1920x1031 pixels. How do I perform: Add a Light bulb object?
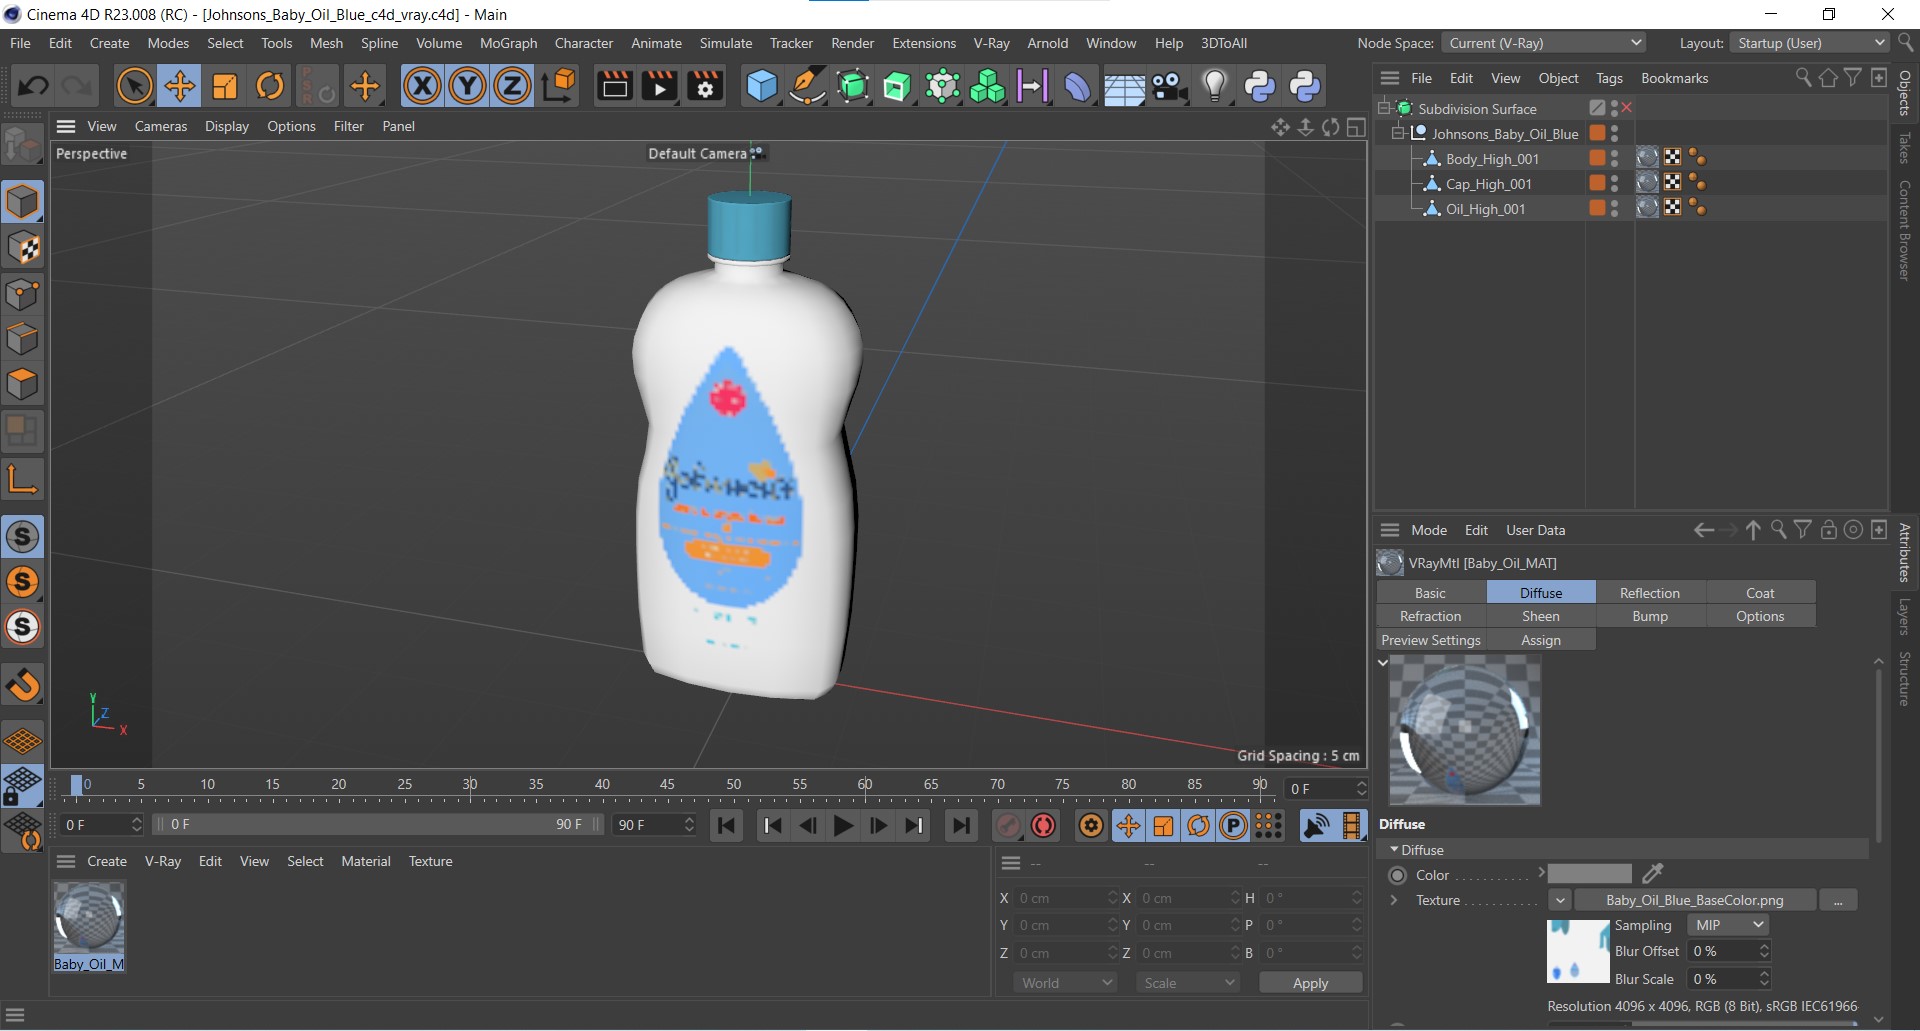1214,86
